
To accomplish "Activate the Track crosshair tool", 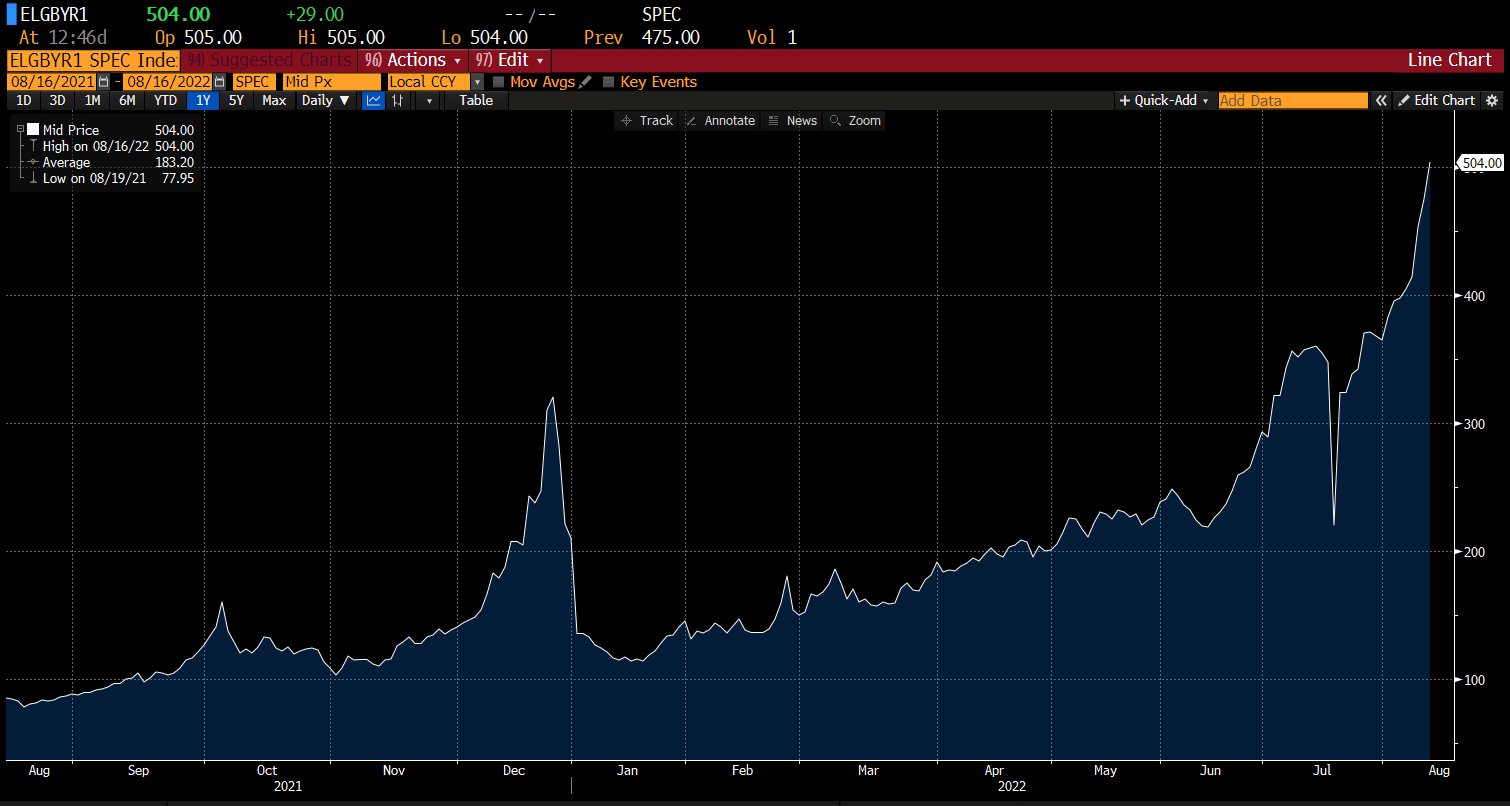I will tap(646, 120).
